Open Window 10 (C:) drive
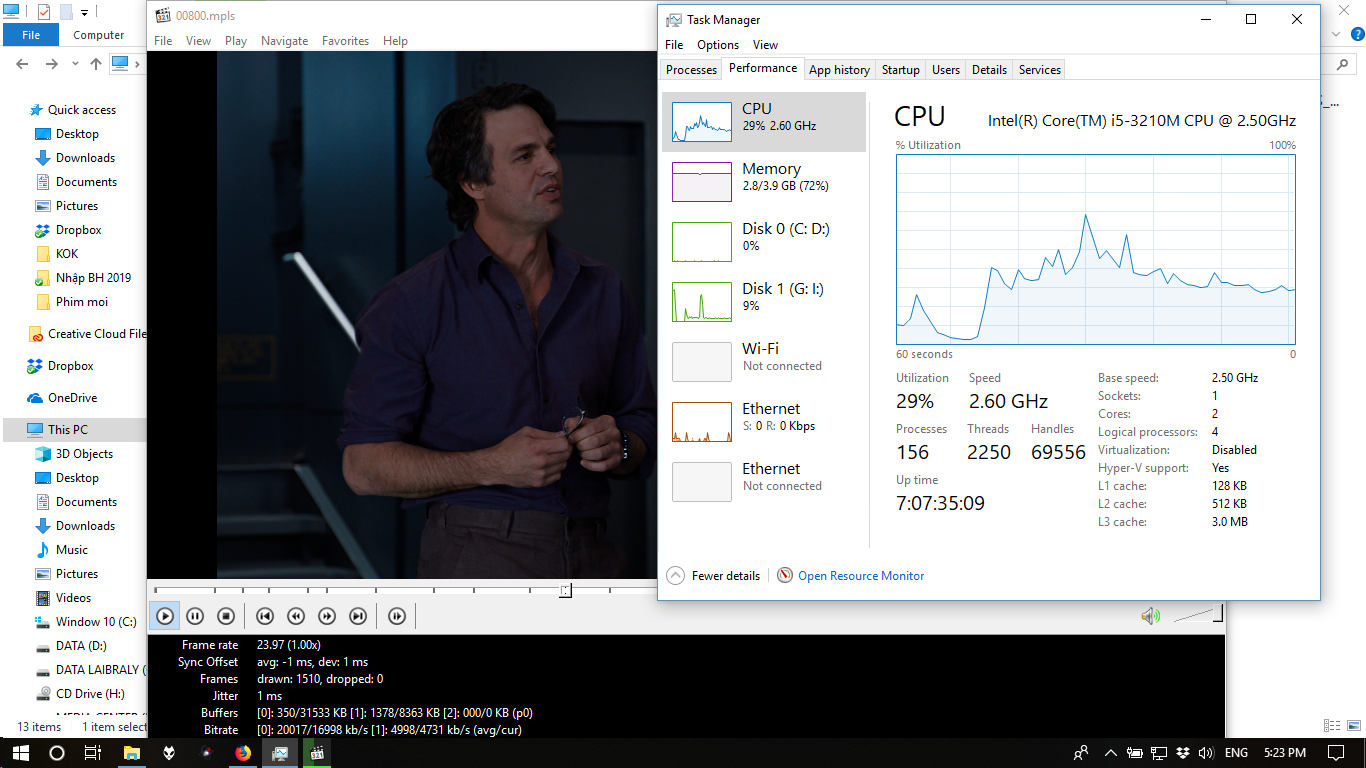The width and height of the screenshot is (1366, 768). pyautogui.click(x=96, y=622)
